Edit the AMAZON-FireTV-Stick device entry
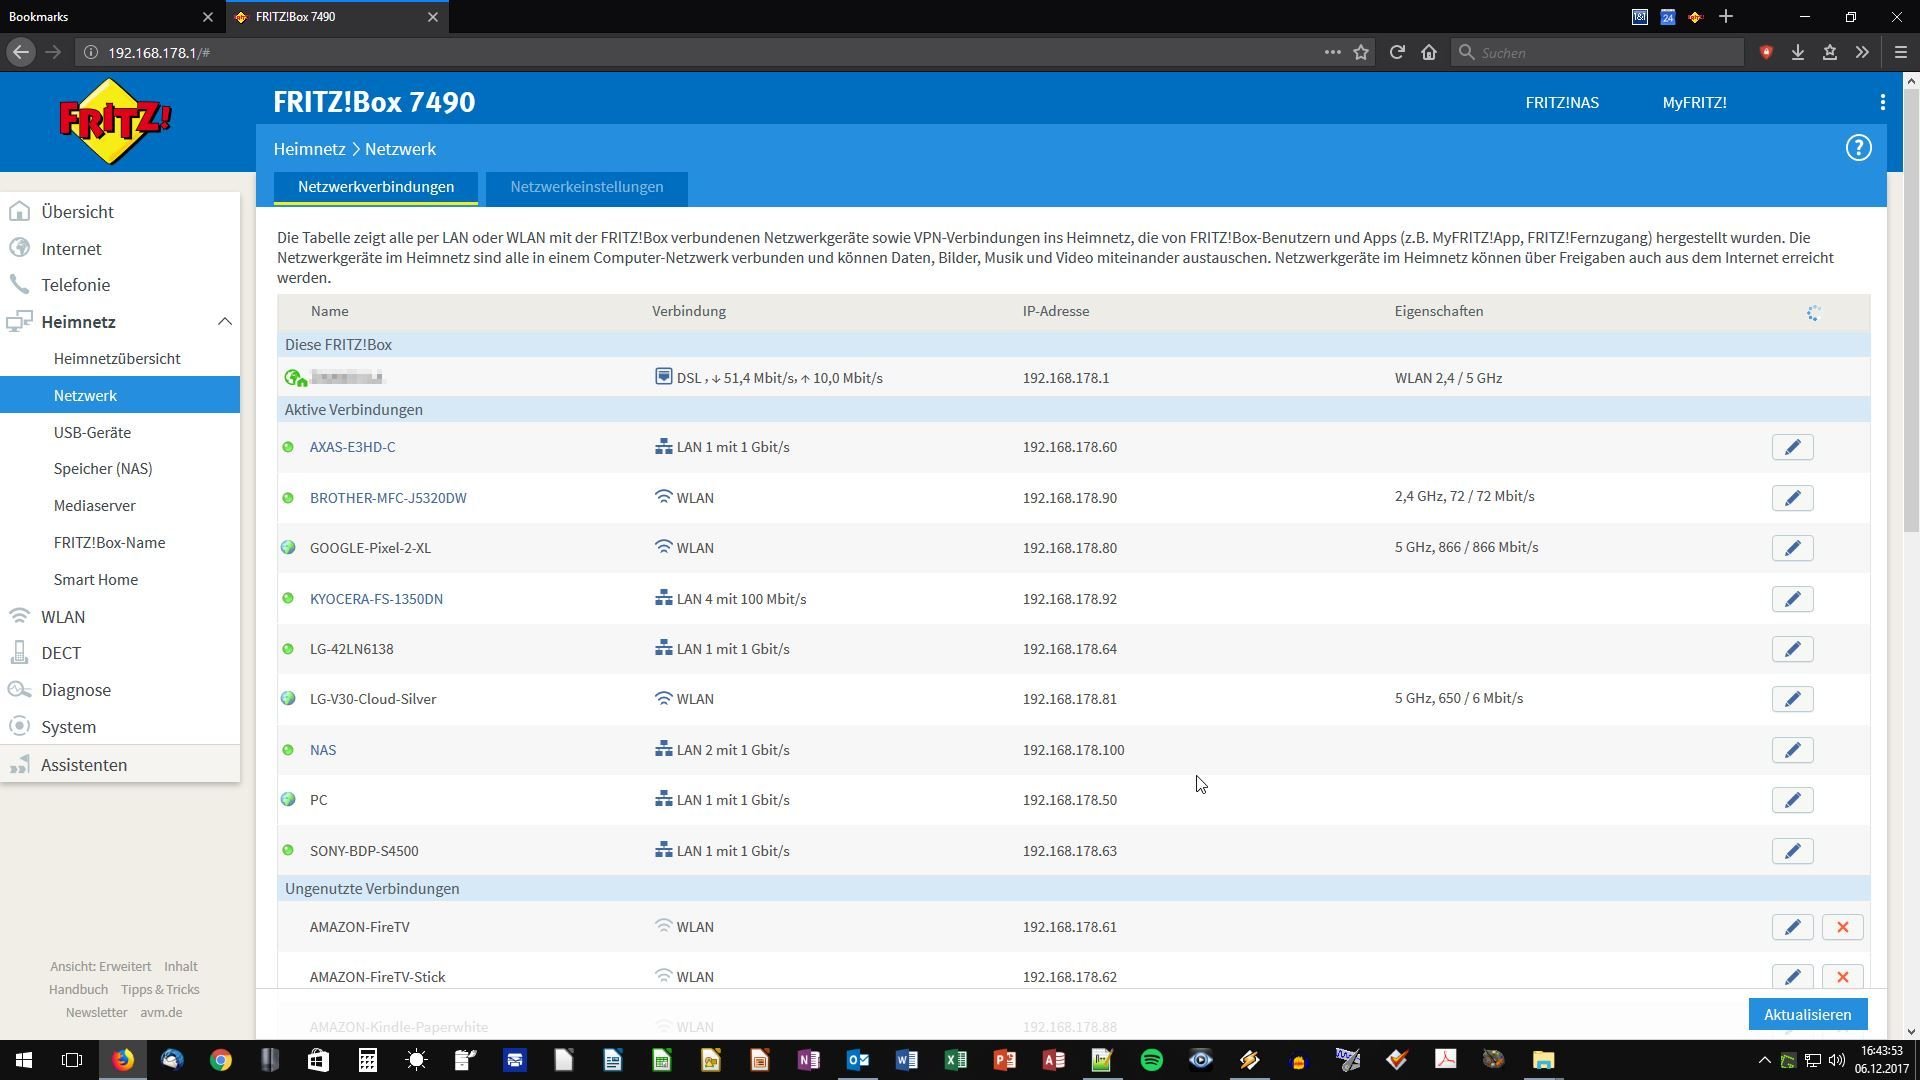 point(1792,976)
